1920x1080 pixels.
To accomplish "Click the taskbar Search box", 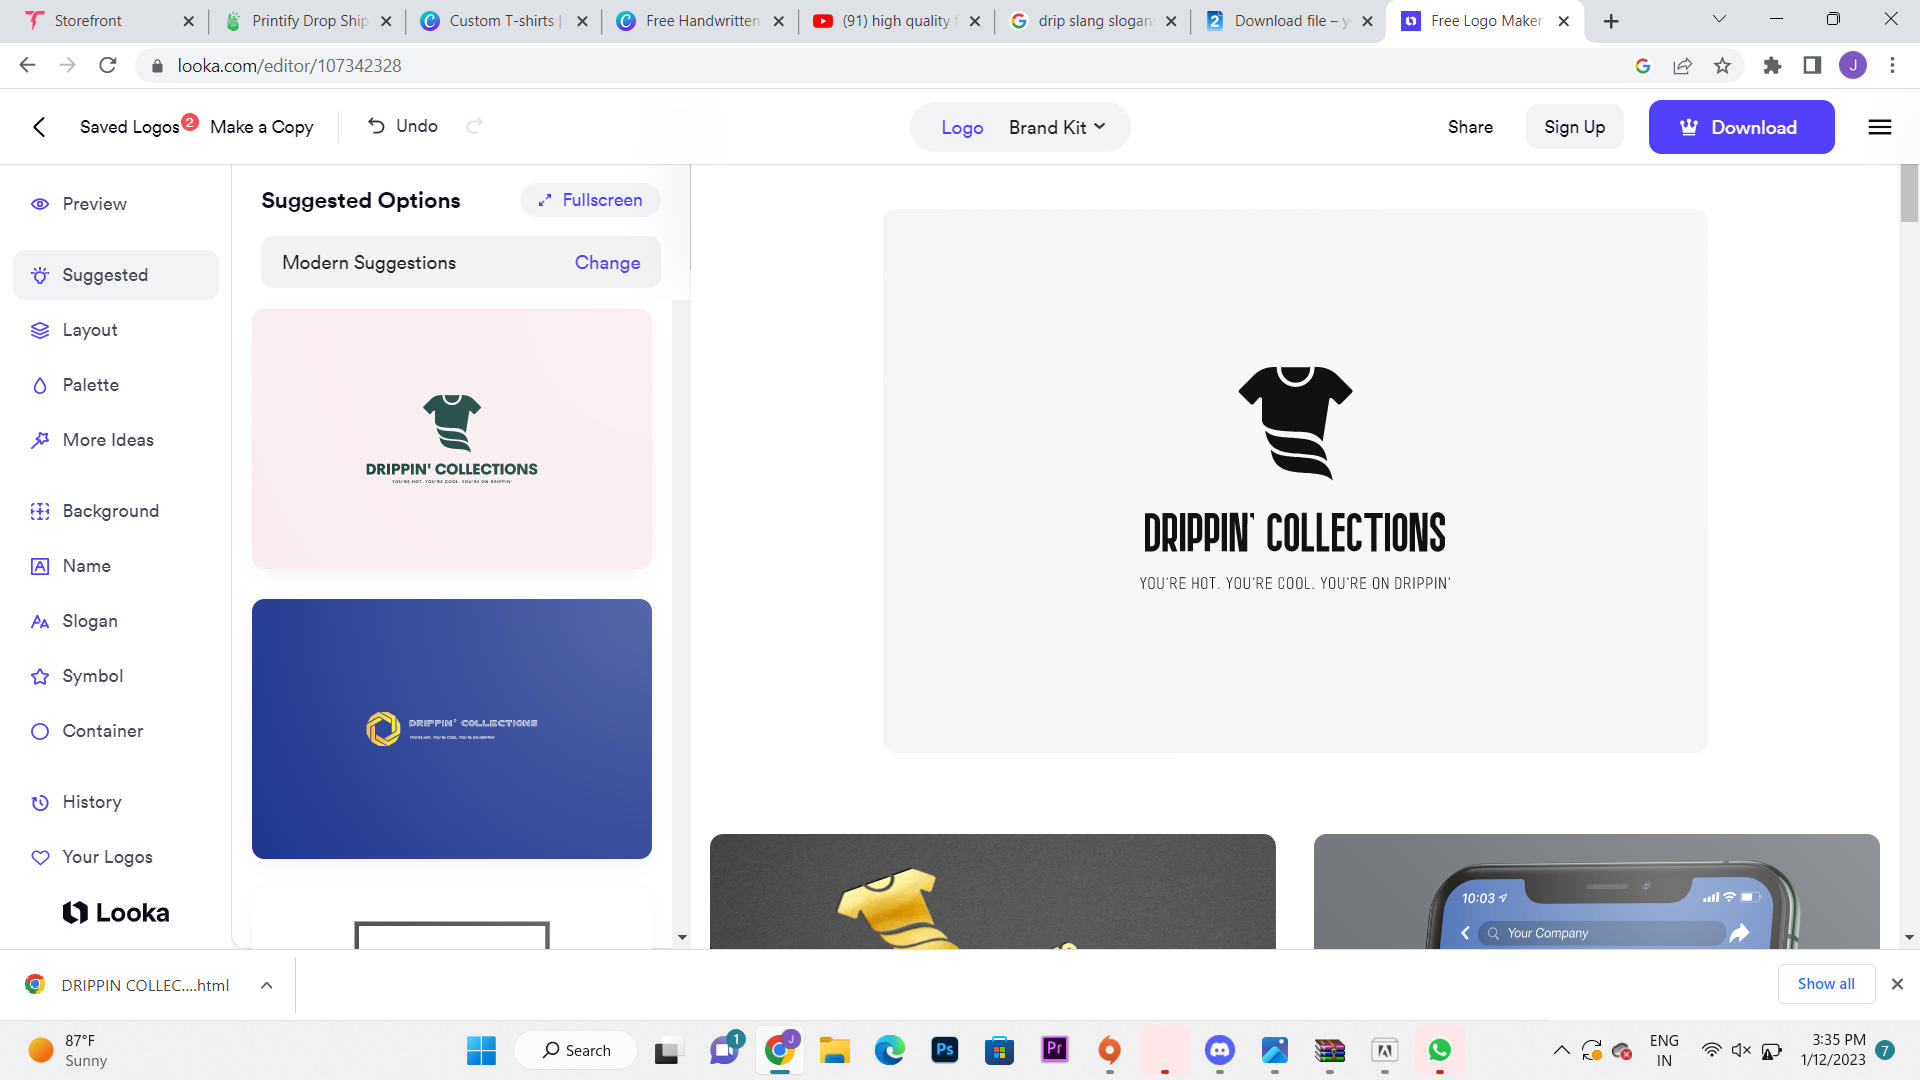I will [576, 1050].
